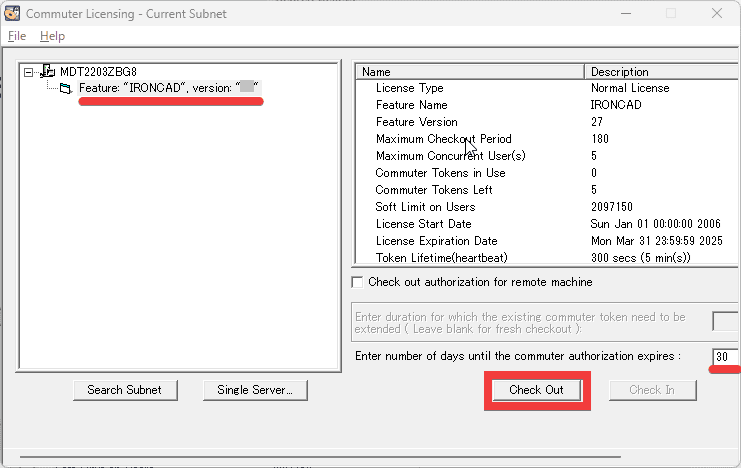Select the Commuter Tokens in Use row
This screenshot has width=741, height=468.
pyautogui.click(x=547, y=173)
